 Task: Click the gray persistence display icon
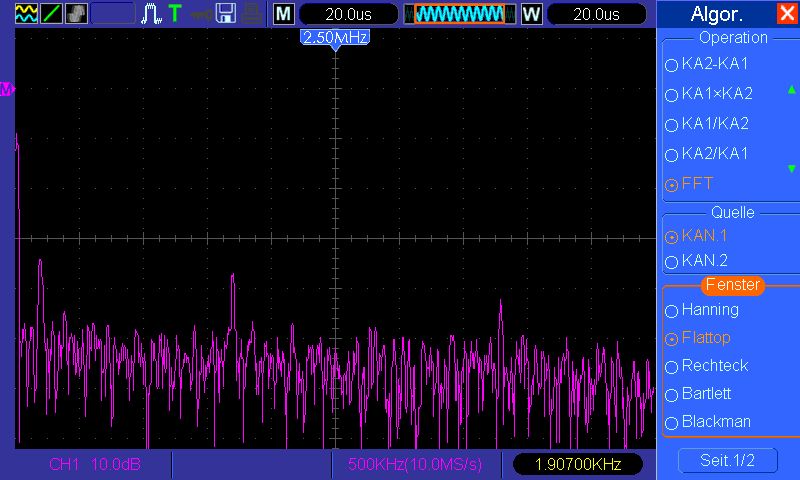pyautogui.click(x=76, y=14)
